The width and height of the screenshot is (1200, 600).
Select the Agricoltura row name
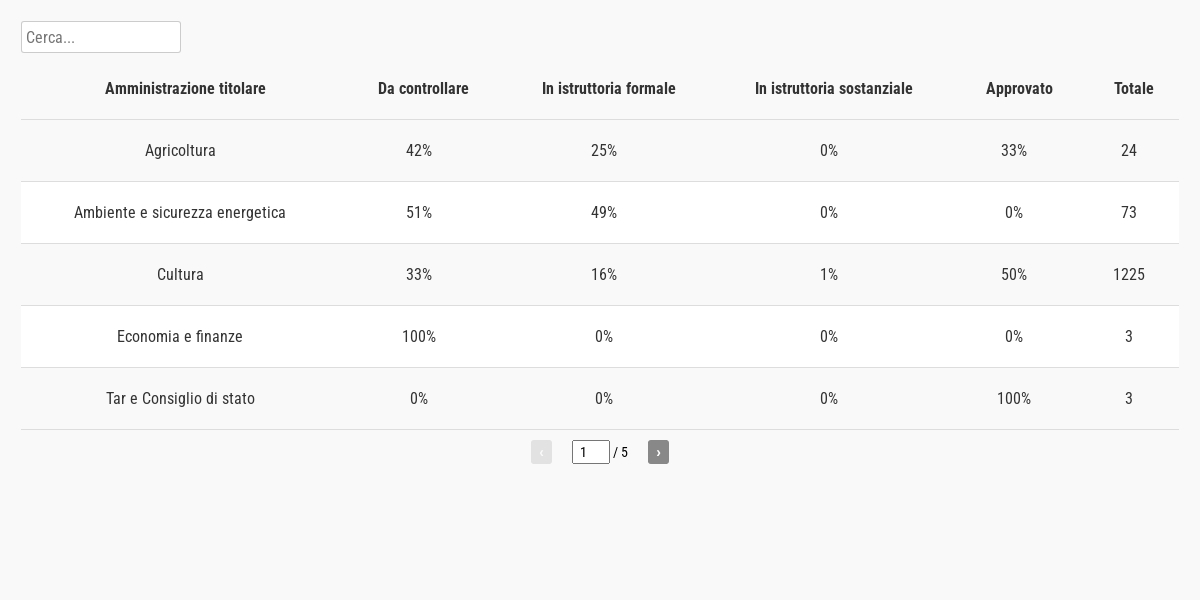(x=180, y=151)
